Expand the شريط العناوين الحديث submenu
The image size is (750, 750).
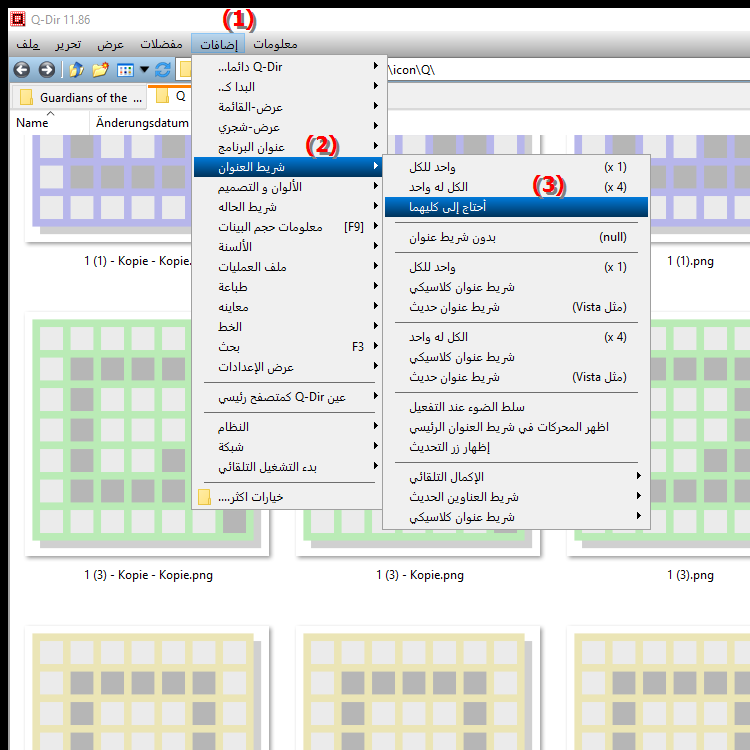(x=517, y=497)
